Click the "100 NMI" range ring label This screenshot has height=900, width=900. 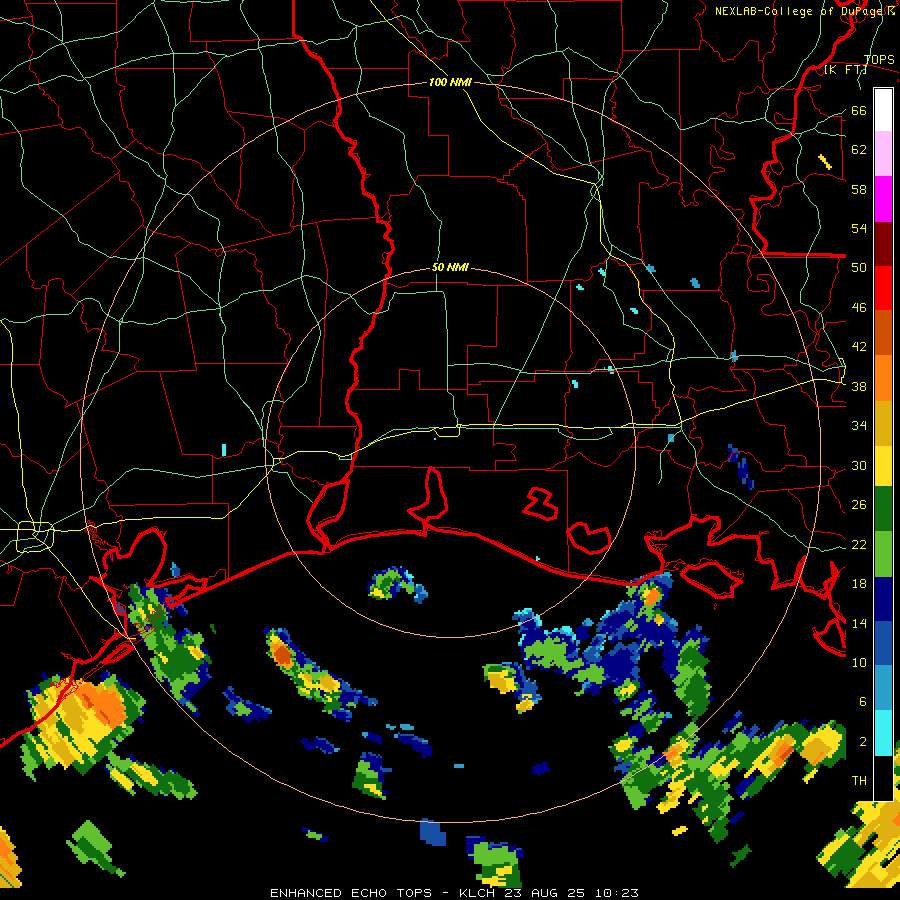point(450,83)
